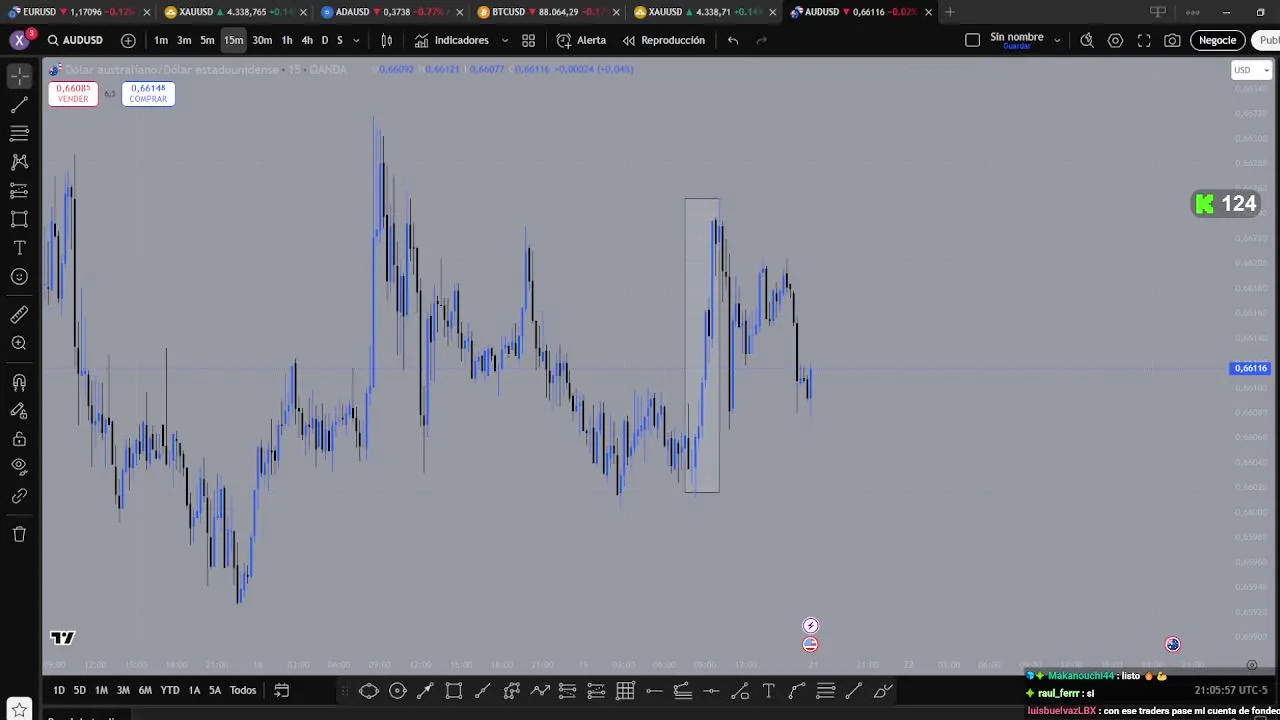Hide all drawings with eye icon

19,466
